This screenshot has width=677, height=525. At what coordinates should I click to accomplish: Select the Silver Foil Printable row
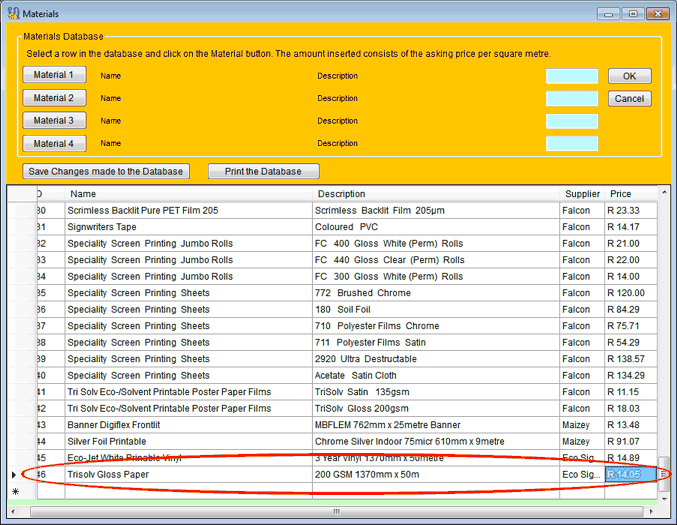(x=188, y=441)
